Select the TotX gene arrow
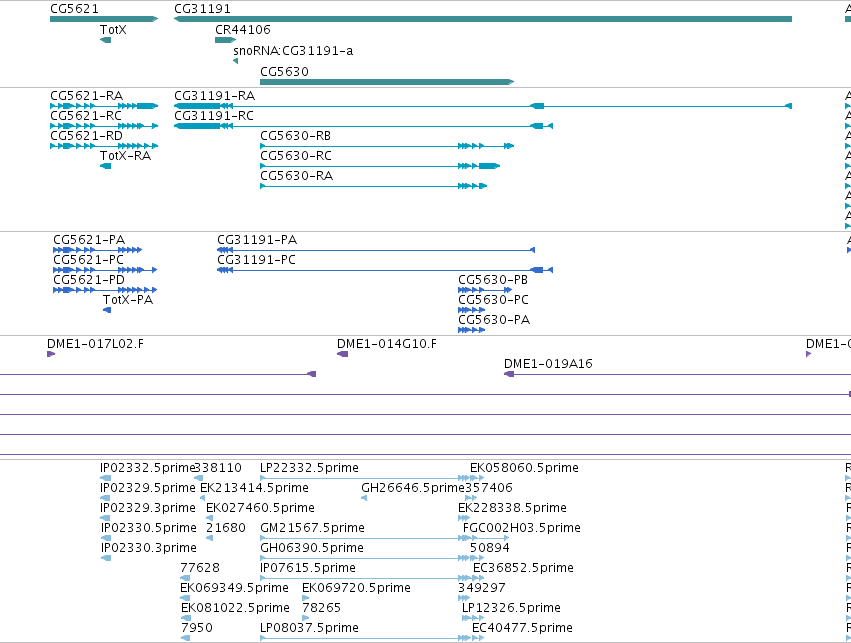 (106, 40)
